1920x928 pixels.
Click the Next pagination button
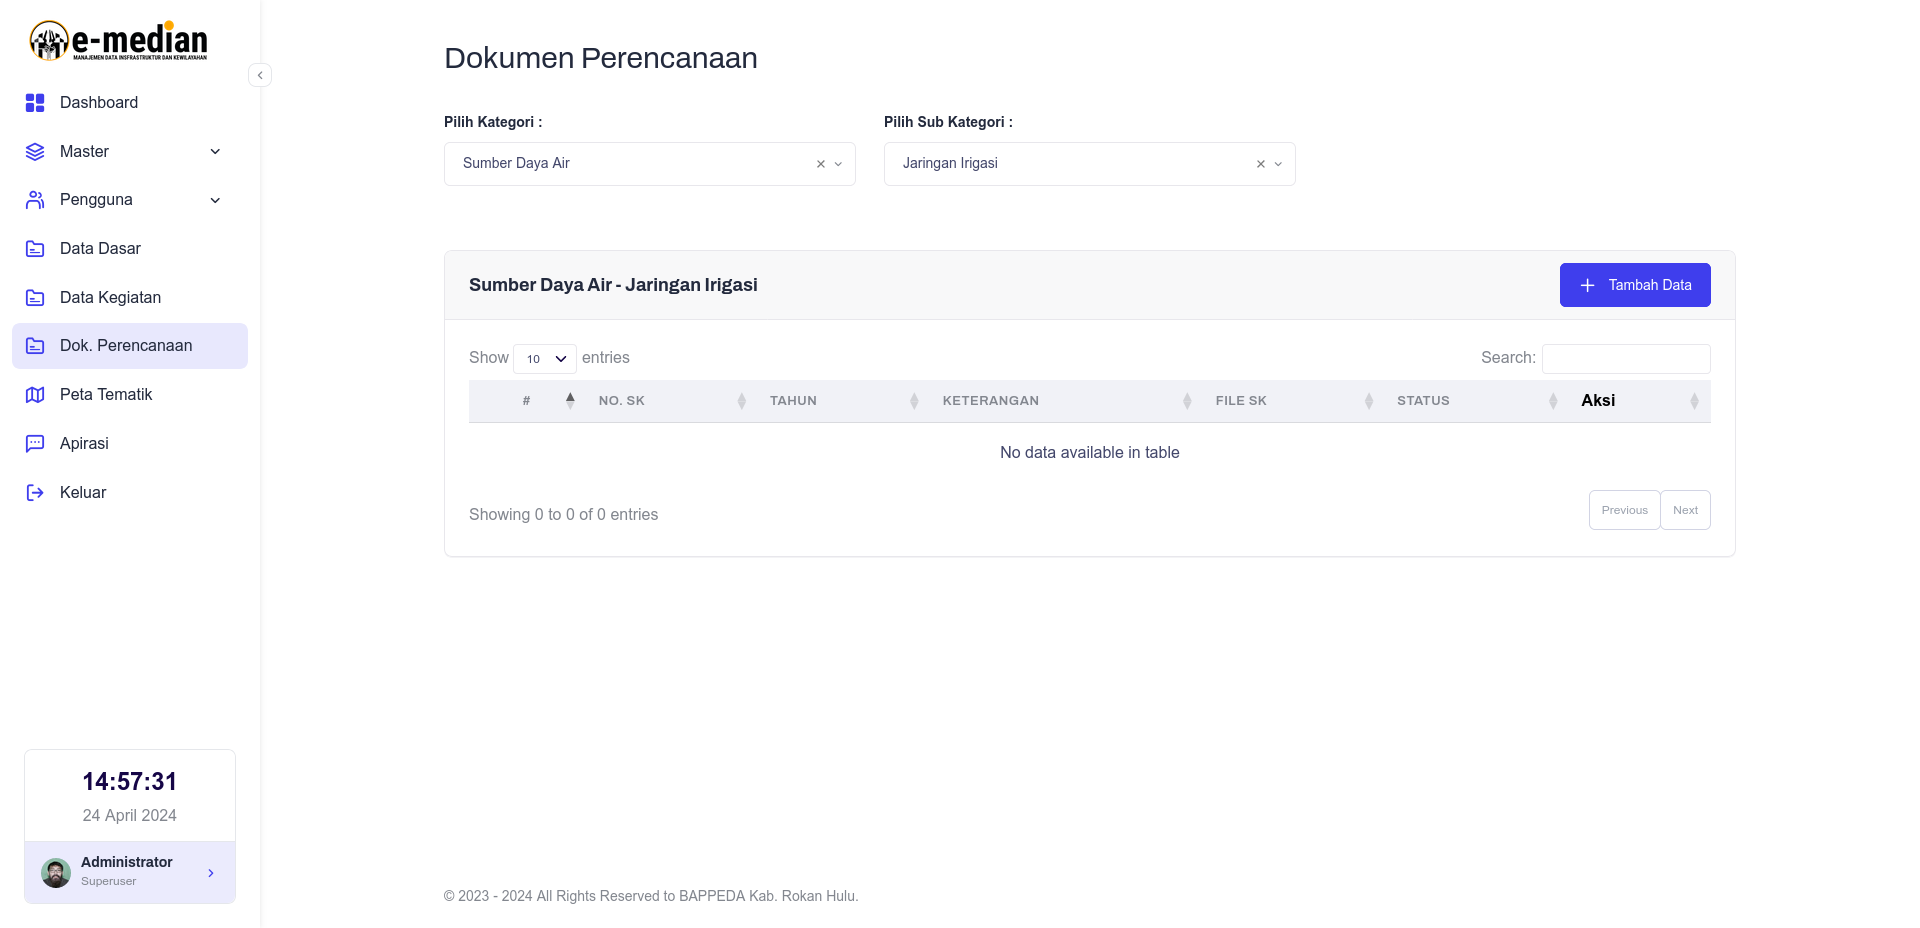pyautogui.click(x=1686, y=510)
